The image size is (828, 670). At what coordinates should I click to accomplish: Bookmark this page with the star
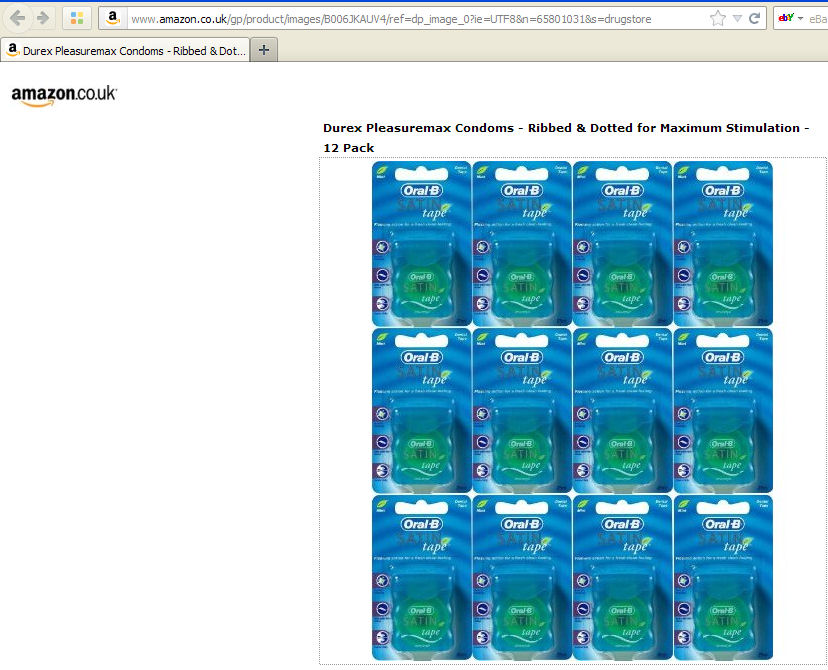(x=718, y=19)
